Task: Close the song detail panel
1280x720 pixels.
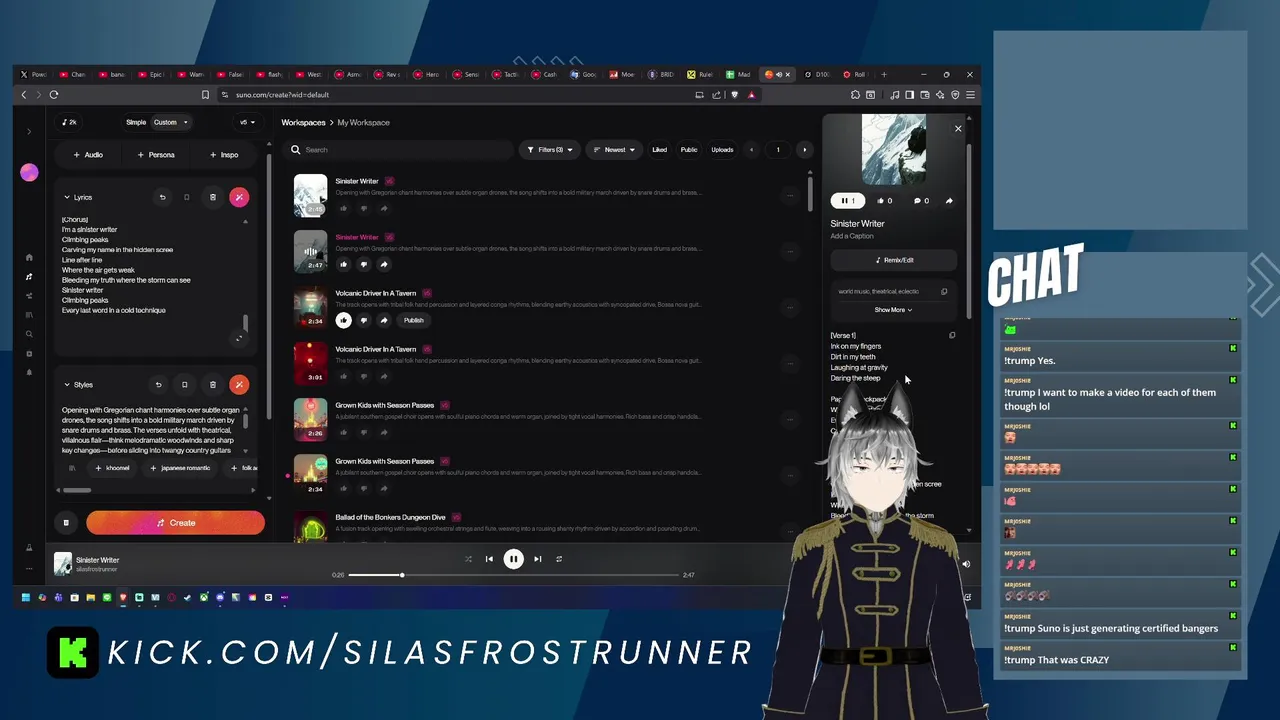Action: pos(958,128)
